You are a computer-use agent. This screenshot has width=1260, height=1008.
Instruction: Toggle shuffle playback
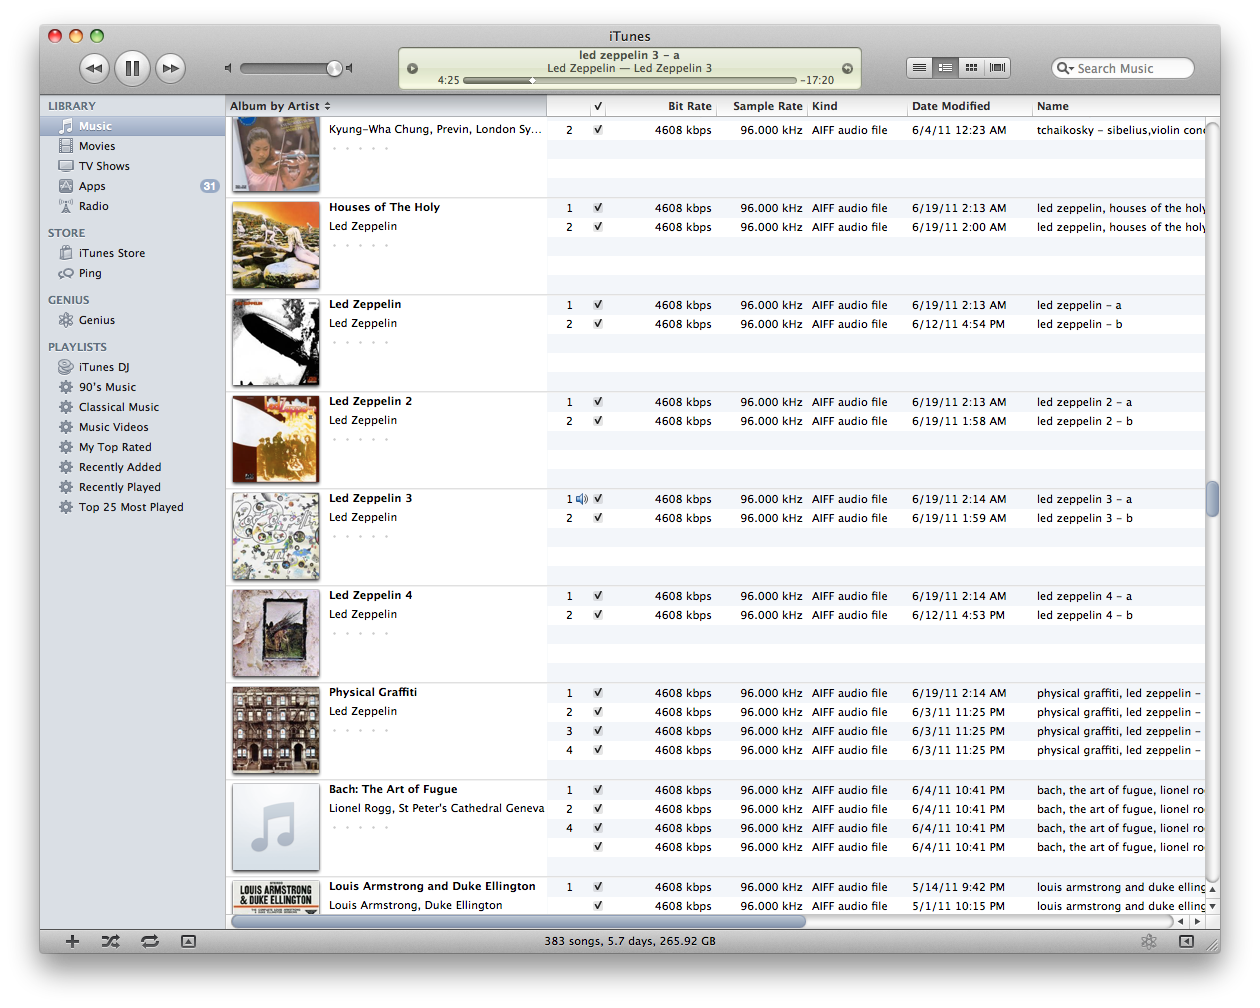point(110,941)
